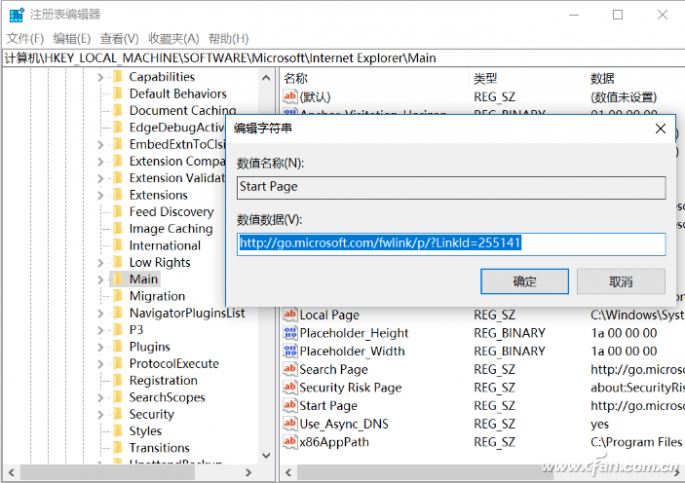The height and width of the screenshot is (483, 685).
Task: Click the tree pane scroll left arrow
Action: [x=12, y=473]
